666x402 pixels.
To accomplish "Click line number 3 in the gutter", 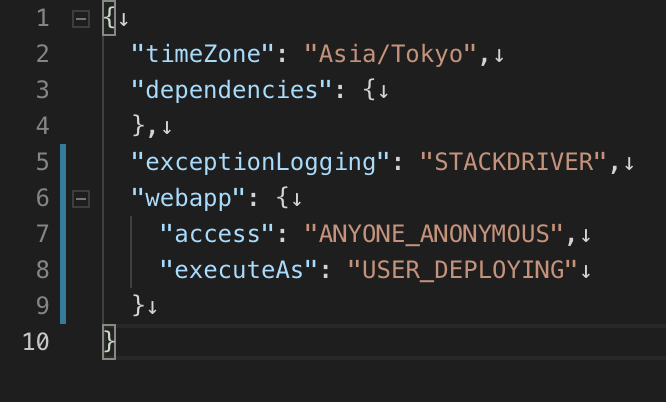I will 42,91.
